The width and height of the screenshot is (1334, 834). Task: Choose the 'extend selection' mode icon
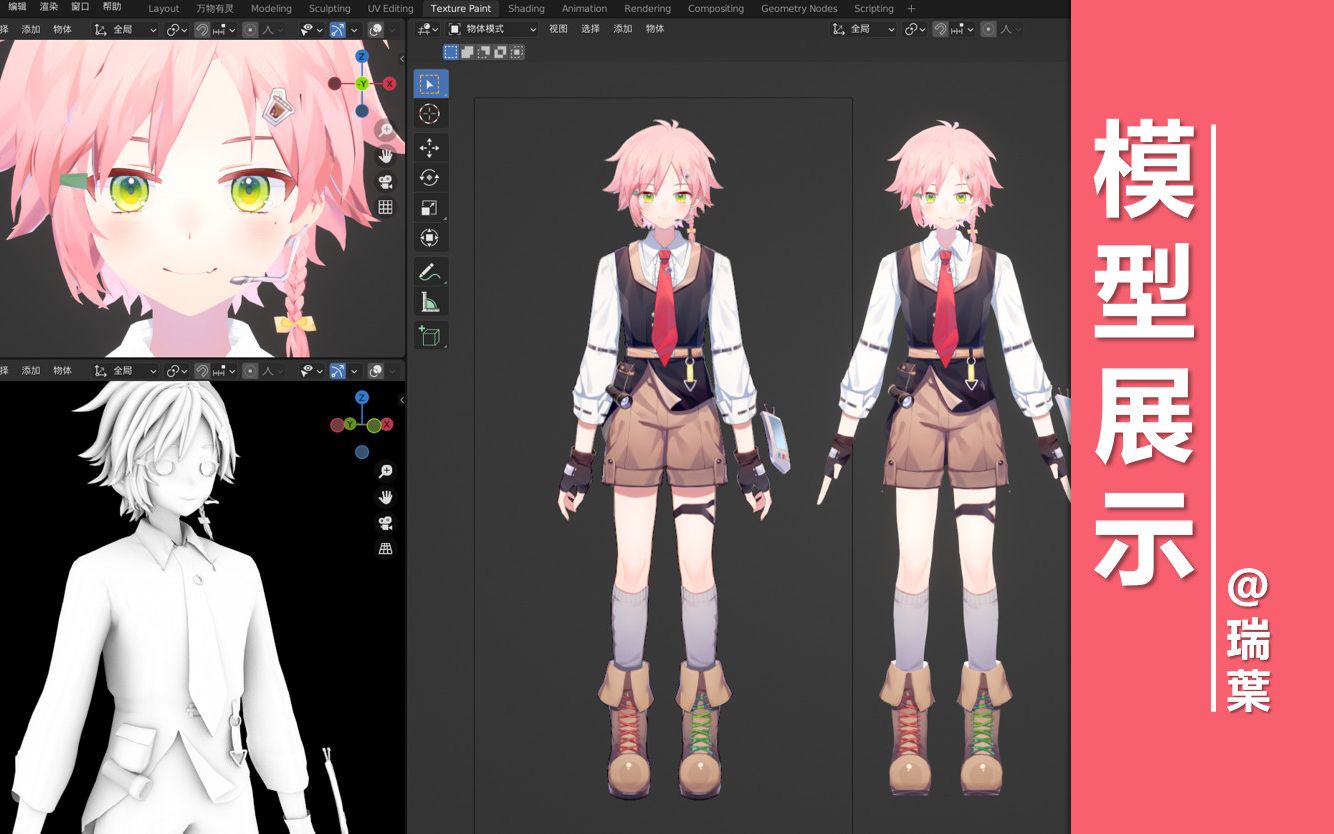[468, 52]
